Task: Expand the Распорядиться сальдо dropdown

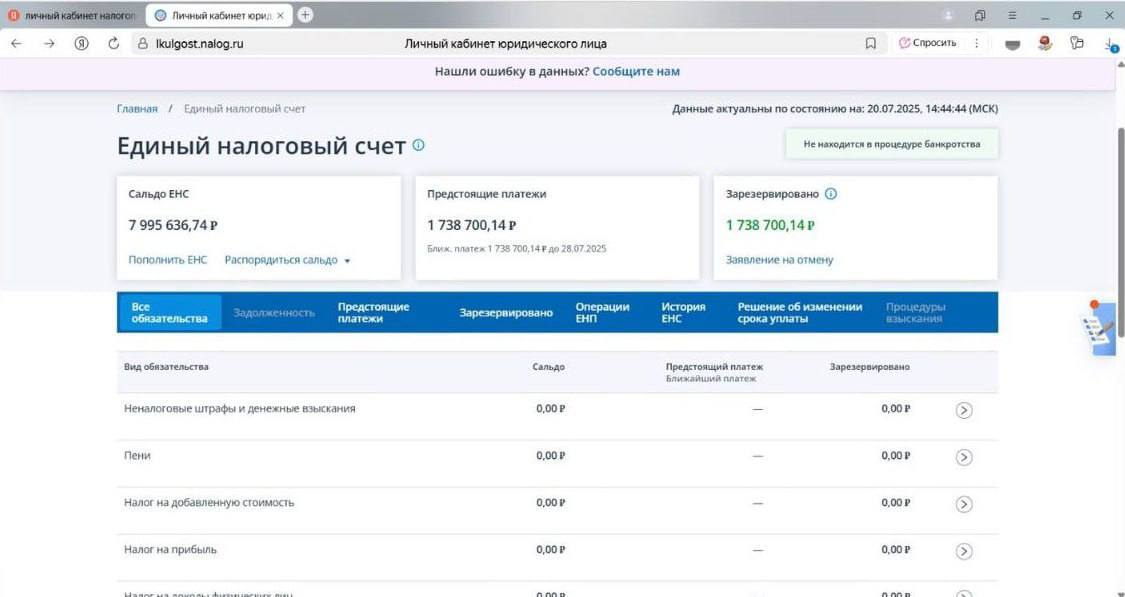Action: [x=288, y=260]
